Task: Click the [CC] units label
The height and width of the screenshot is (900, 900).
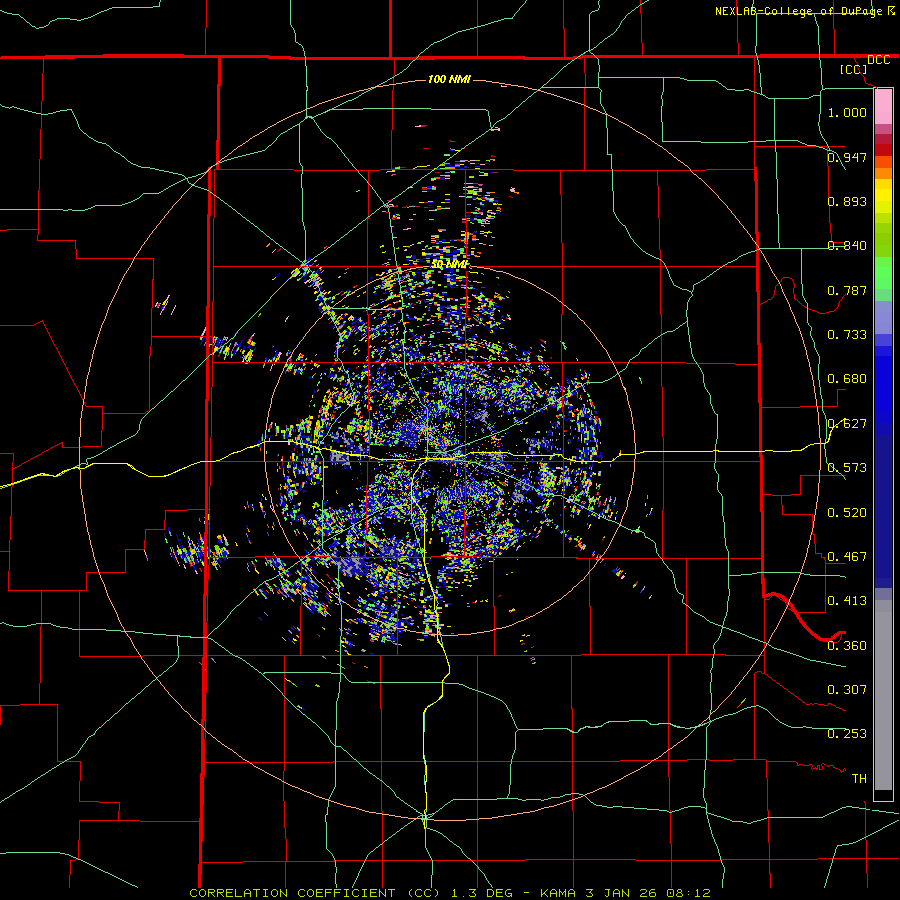Action: click(x=854, y=69)
